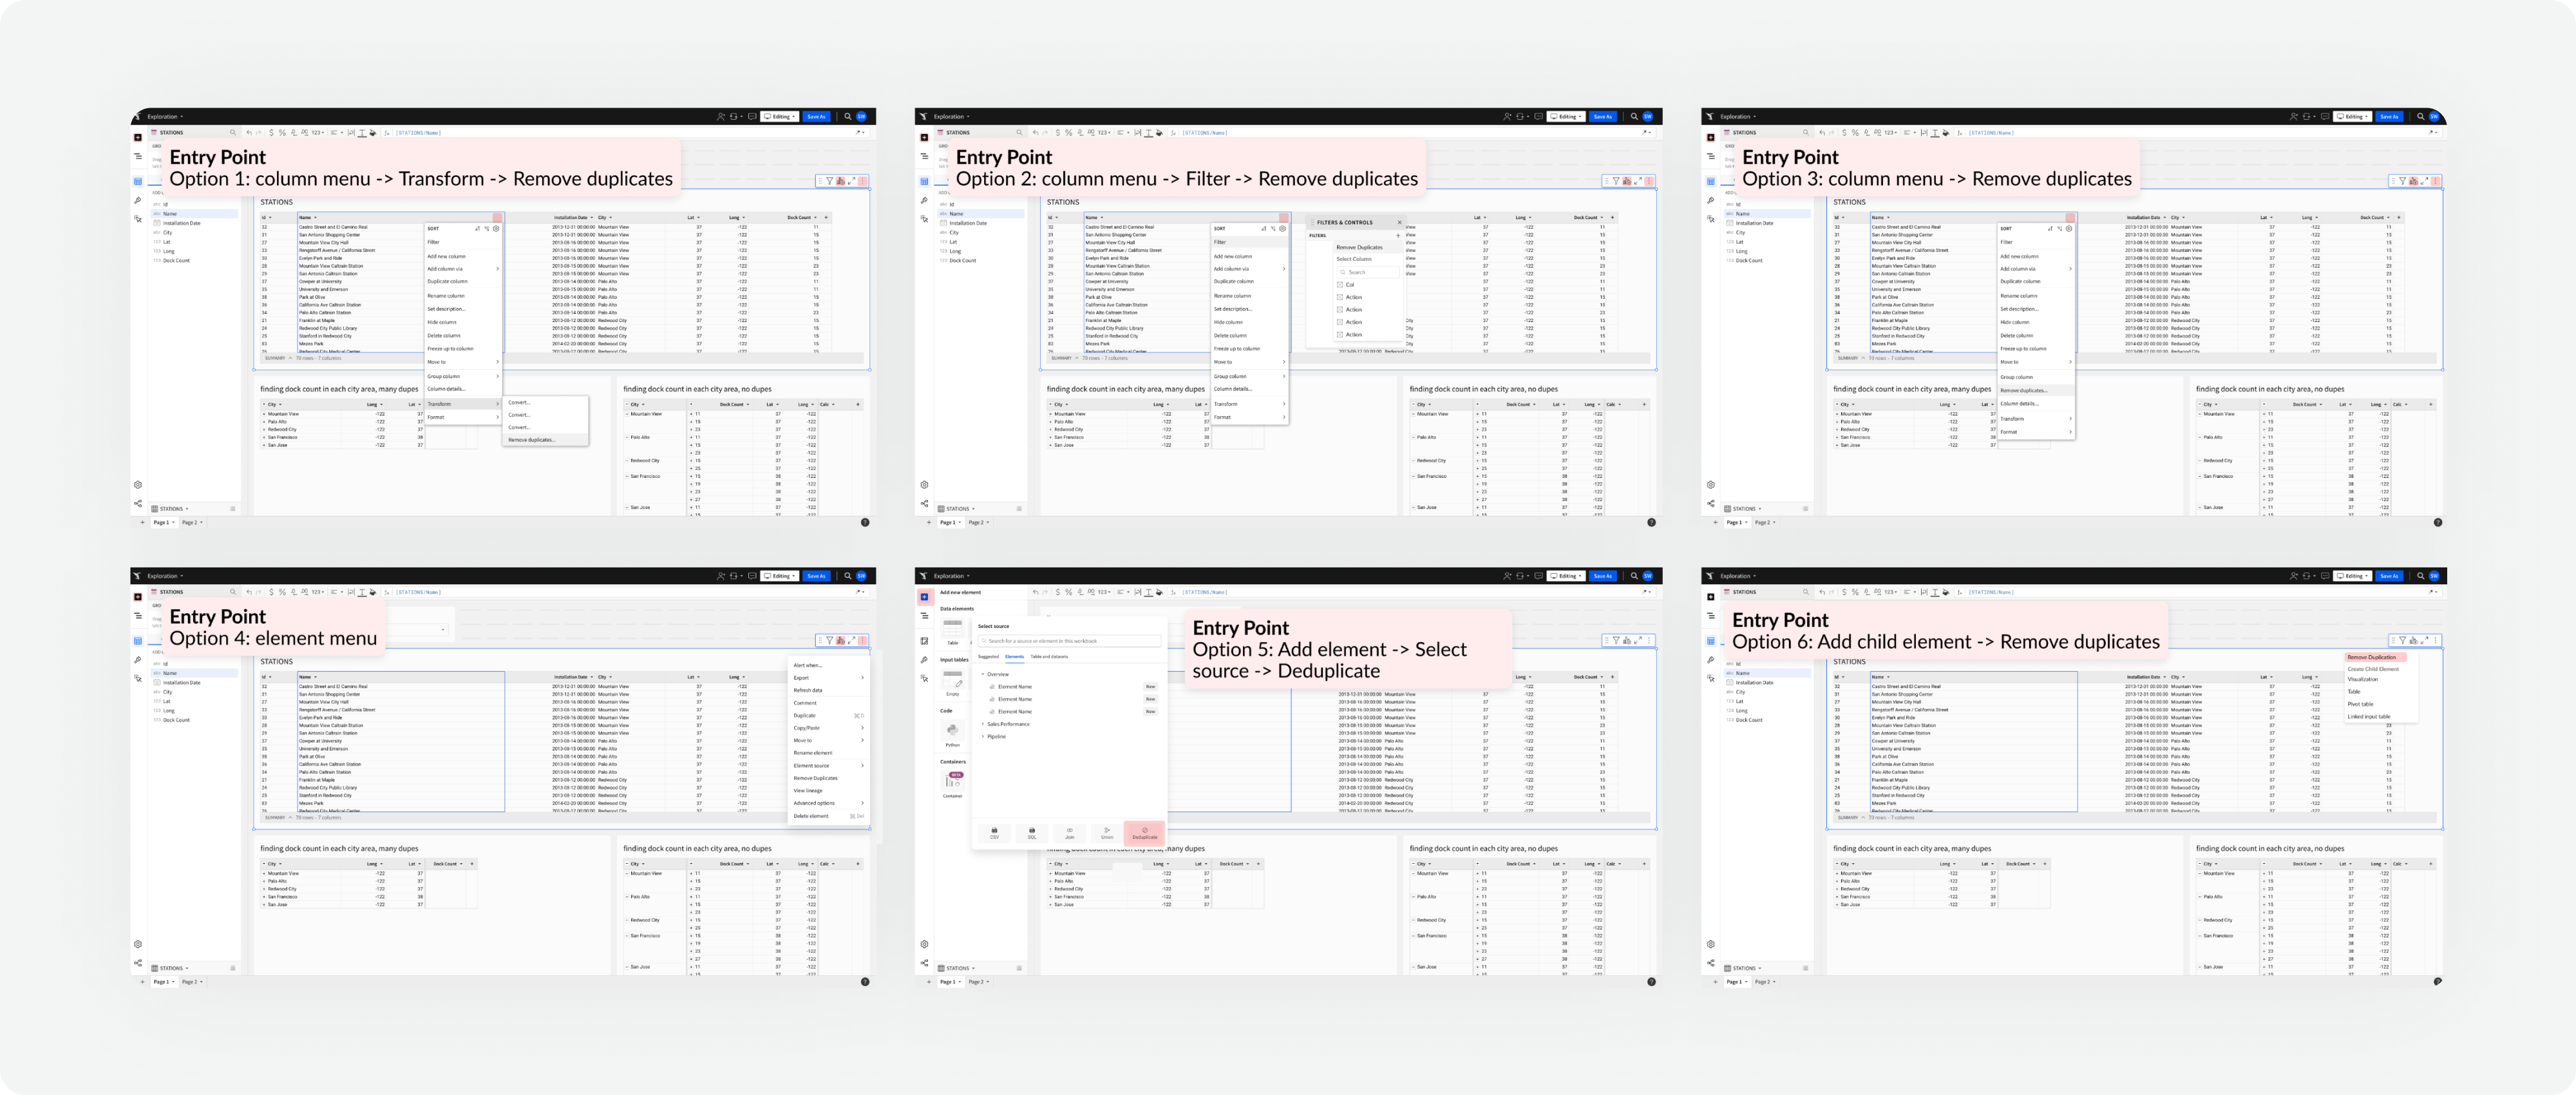Viewport: 2576px width, 1095px height.
Task: Close the Filters & Controls panel in Option 2
Action: pos(1399,222)
